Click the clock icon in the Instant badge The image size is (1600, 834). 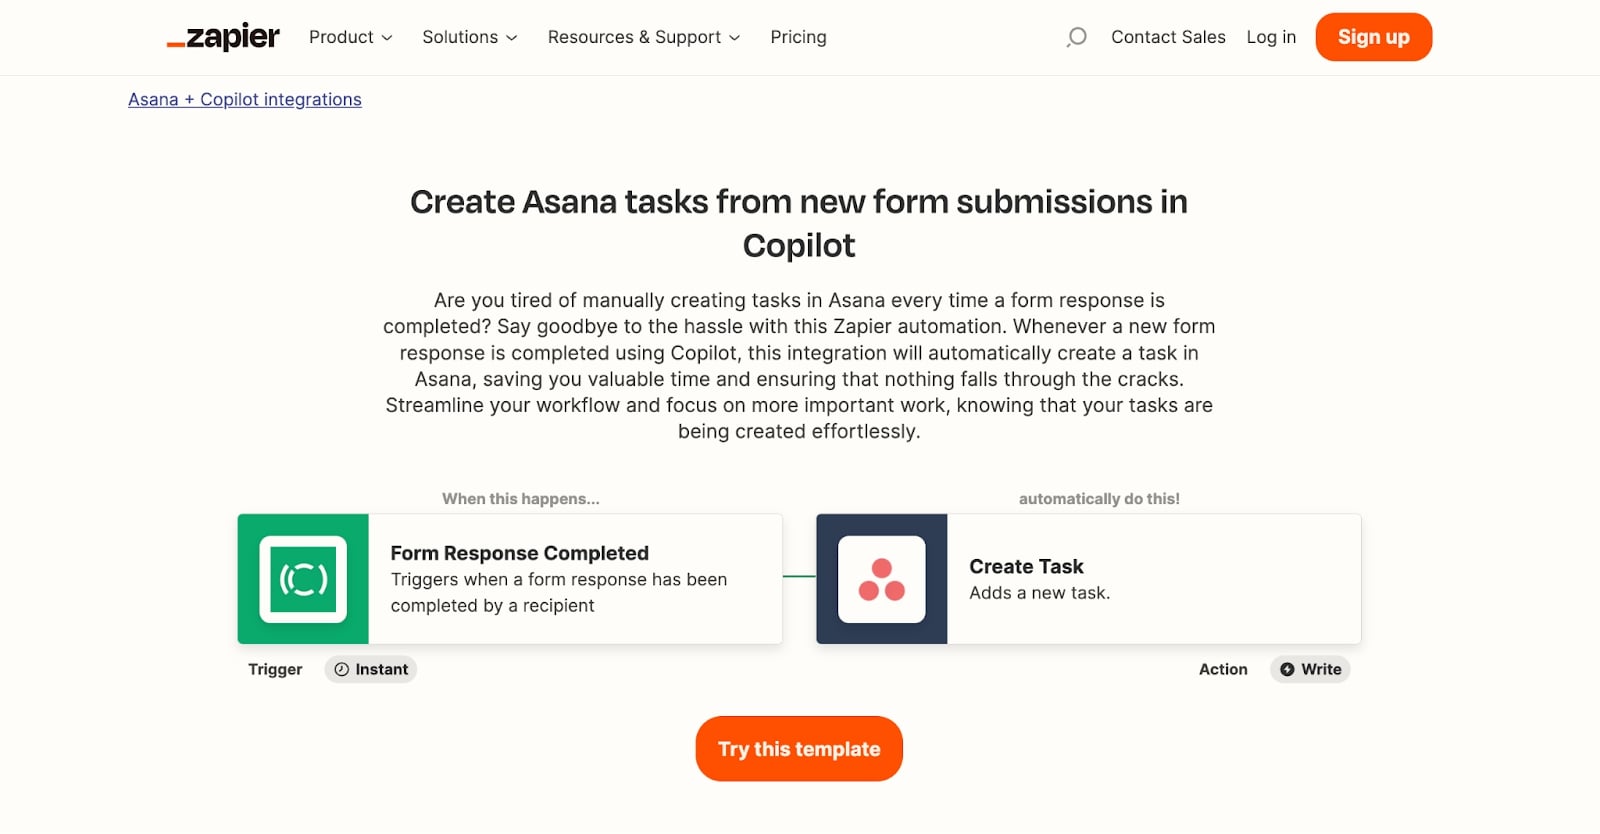(341, 669)
